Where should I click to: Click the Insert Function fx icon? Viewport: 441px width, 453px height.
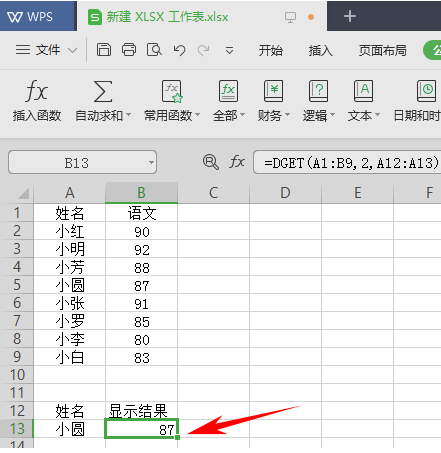coord(37,91)
